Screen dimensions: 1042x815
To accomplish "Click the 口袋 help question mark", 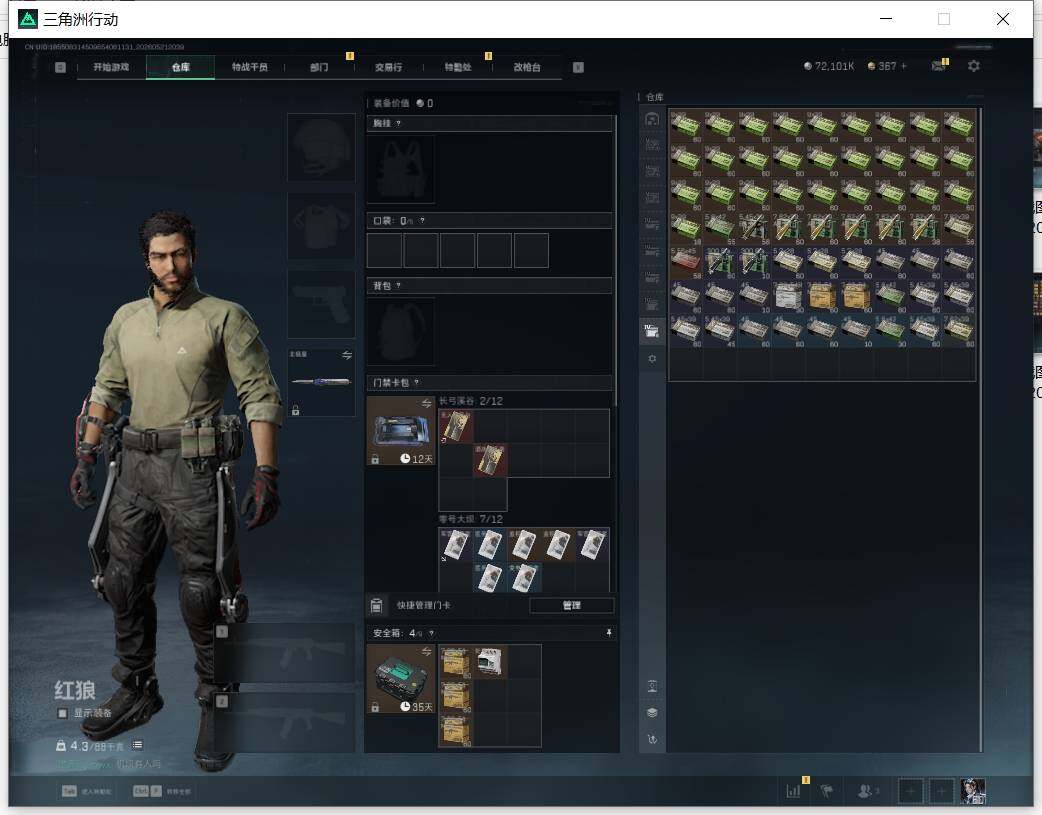I will (422, 221).
